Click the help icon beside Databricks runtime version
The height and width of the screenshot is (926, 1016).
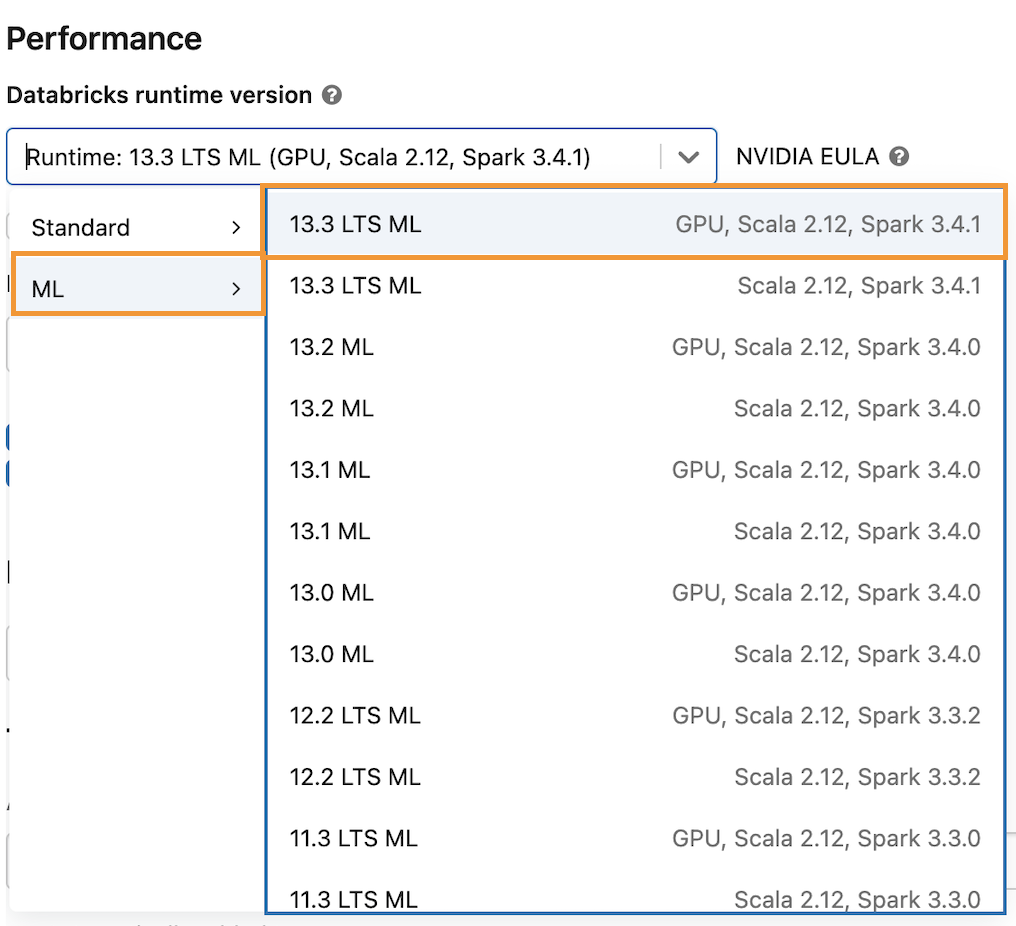click(331, 95)
